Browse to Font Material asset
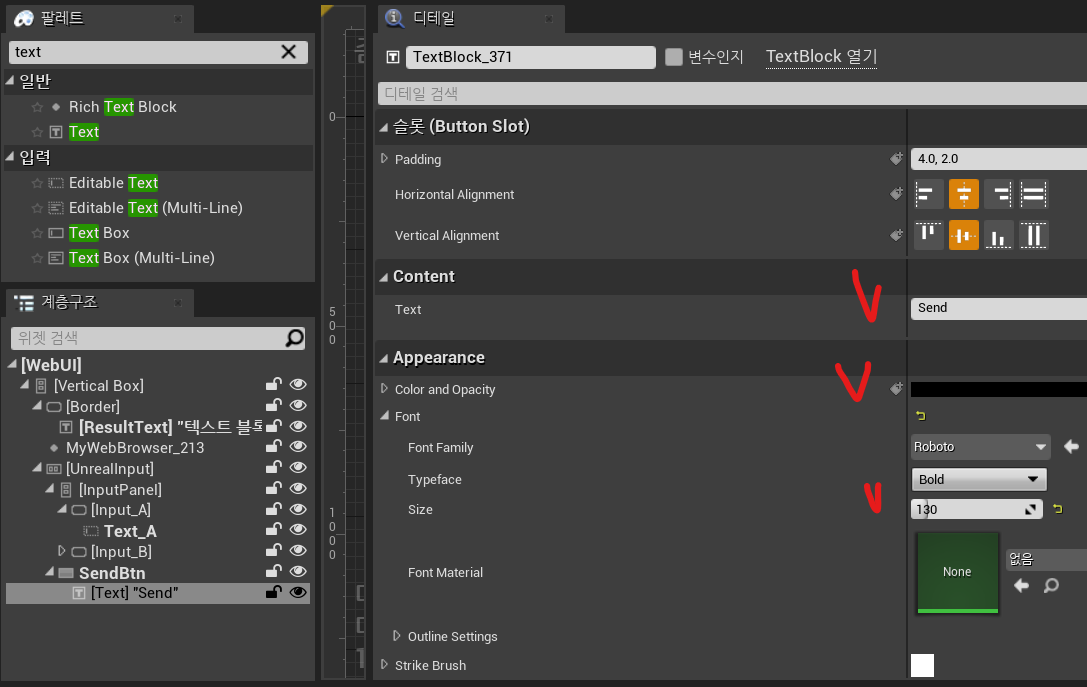Screen dimensions: 1087x687 [1051, 586]
